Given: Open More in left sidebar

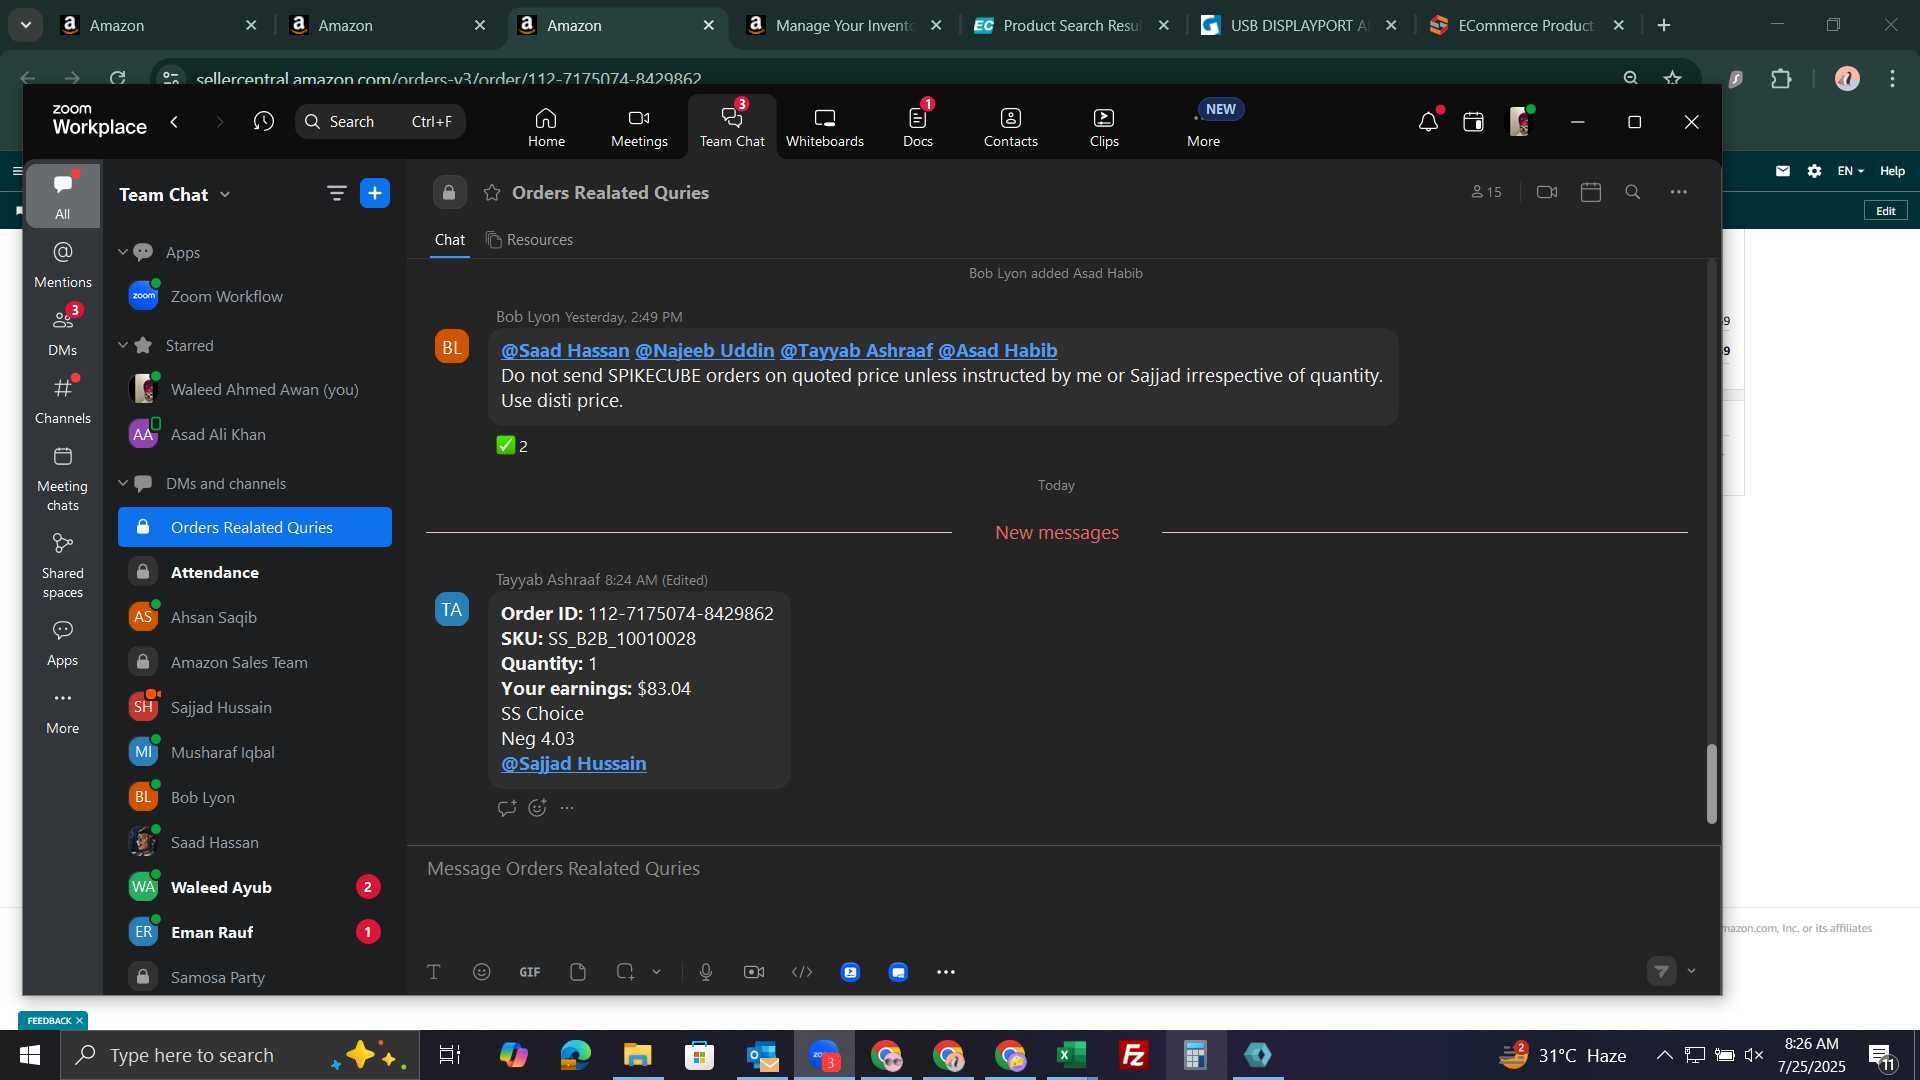Looking at the screenshot, I should 63,712.
